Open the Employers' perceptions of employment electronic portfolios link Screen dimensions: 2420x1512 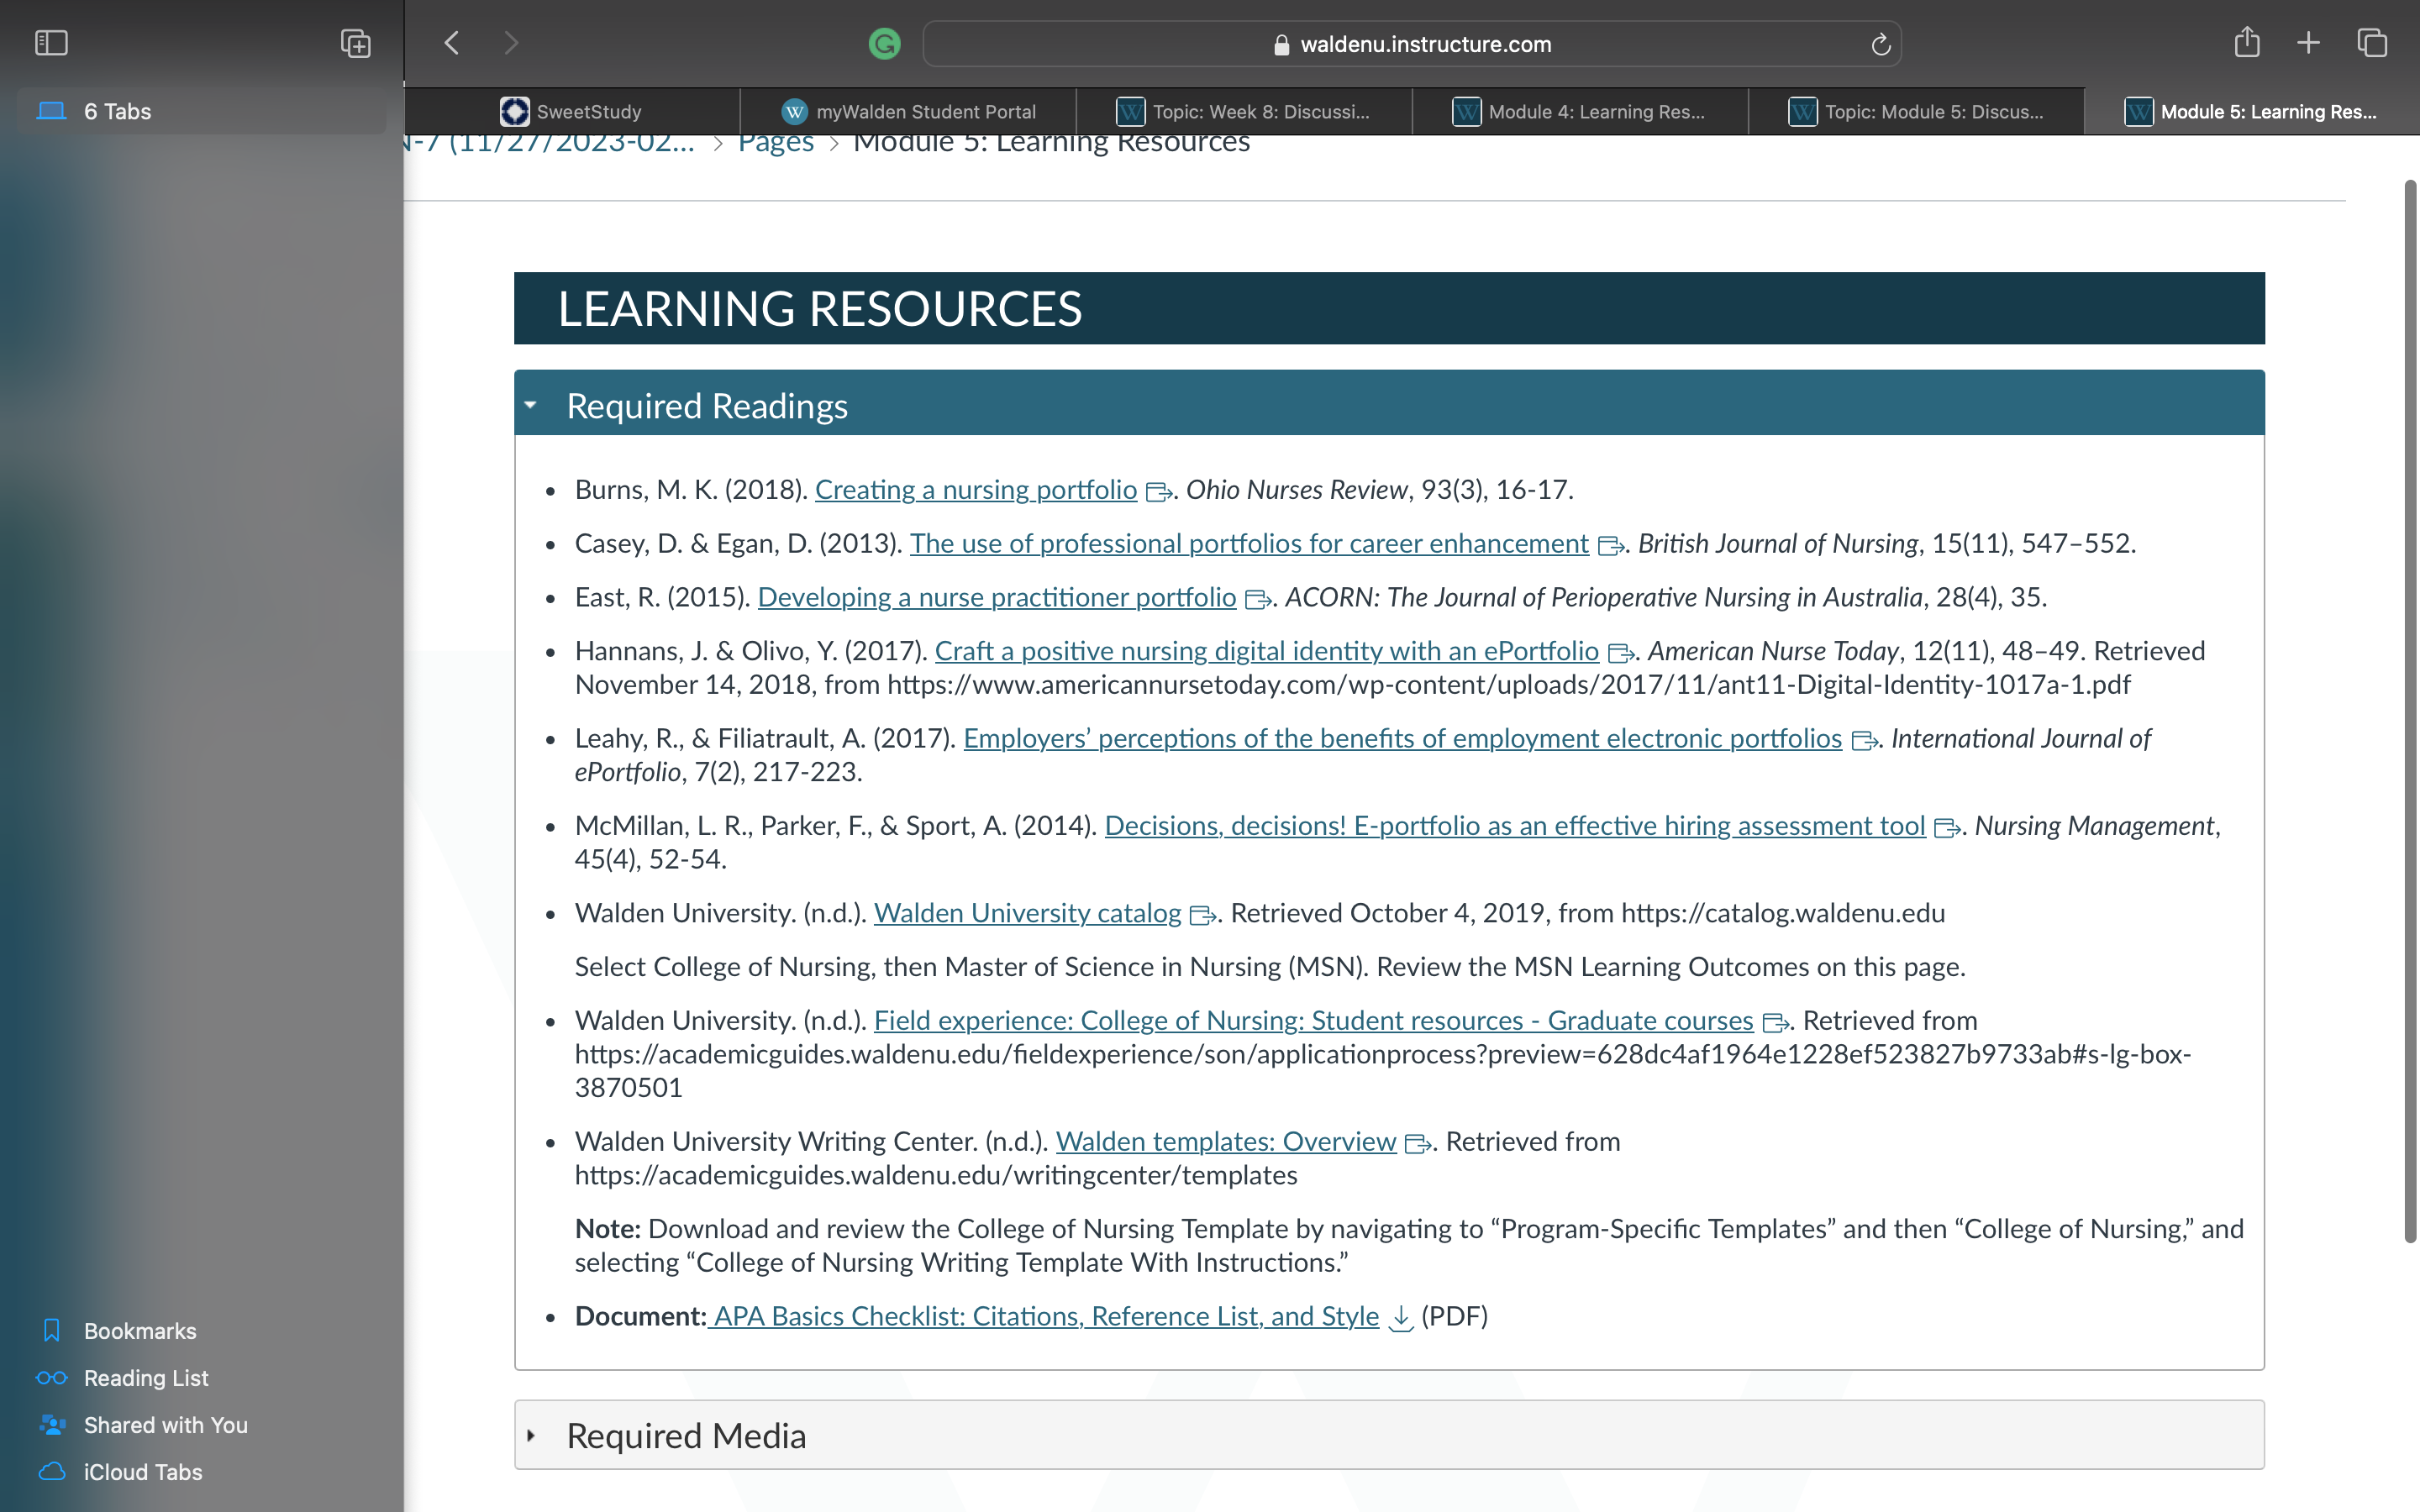pyautogui.click(x=1403, y=739)
